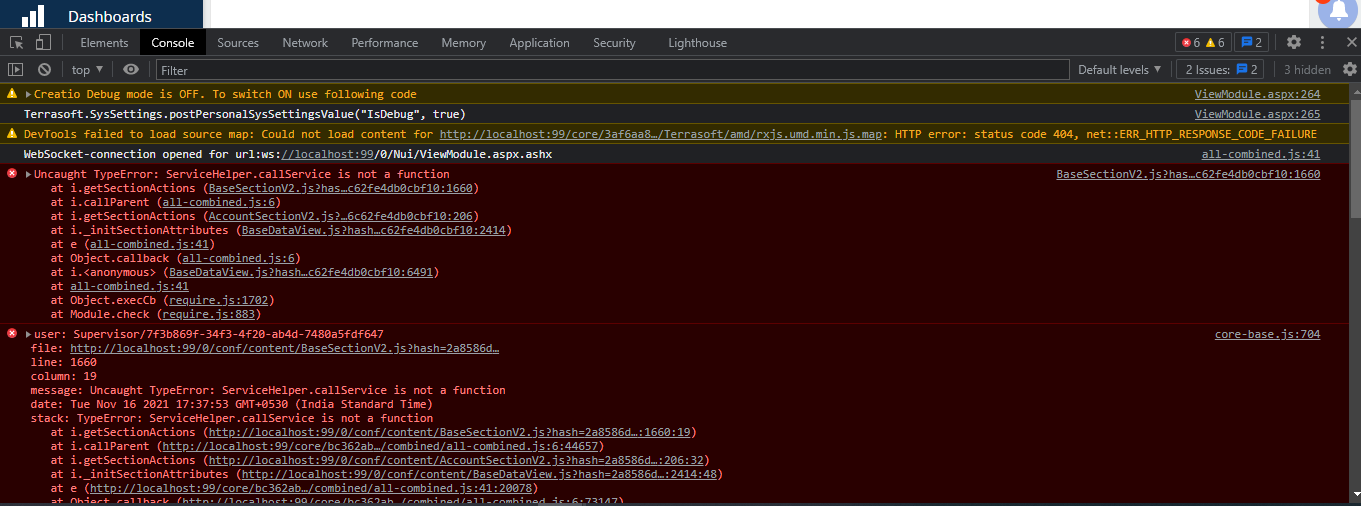This screenshot has height=506, width=1361.
Task: Toggle the device toolbar icon
Action: (x=43, y=42)
